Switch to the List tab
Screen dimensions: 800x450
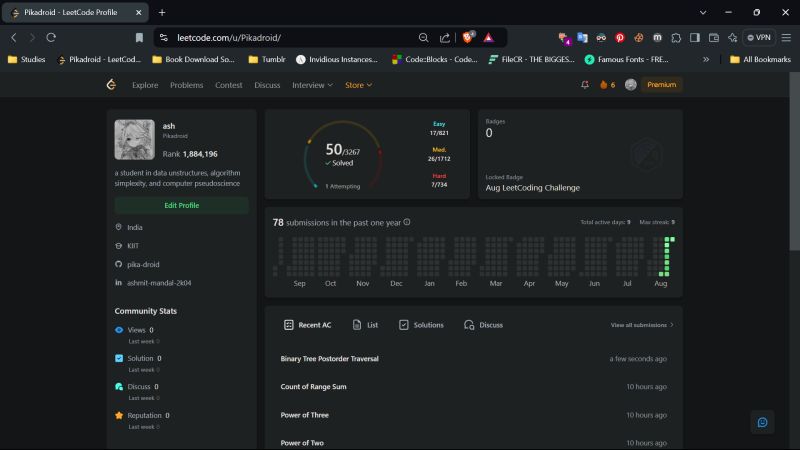(x=365, y=325)
